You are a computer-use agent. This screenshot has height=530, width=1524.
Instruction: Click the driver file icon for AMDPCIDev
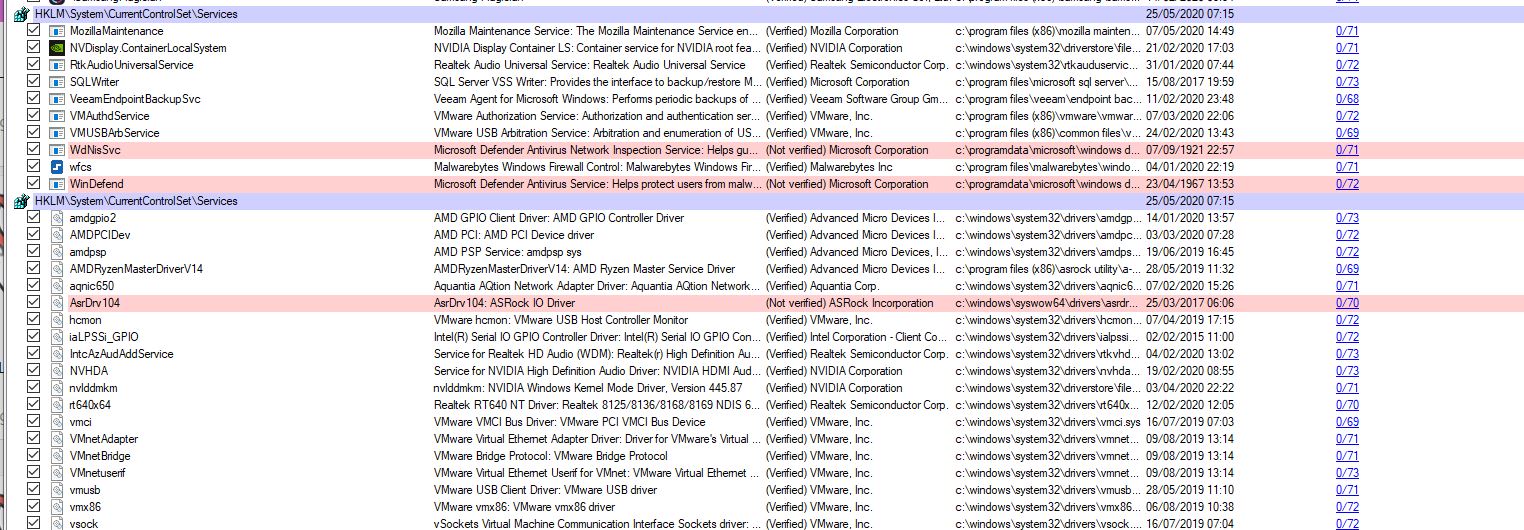[x=58, y=235]
